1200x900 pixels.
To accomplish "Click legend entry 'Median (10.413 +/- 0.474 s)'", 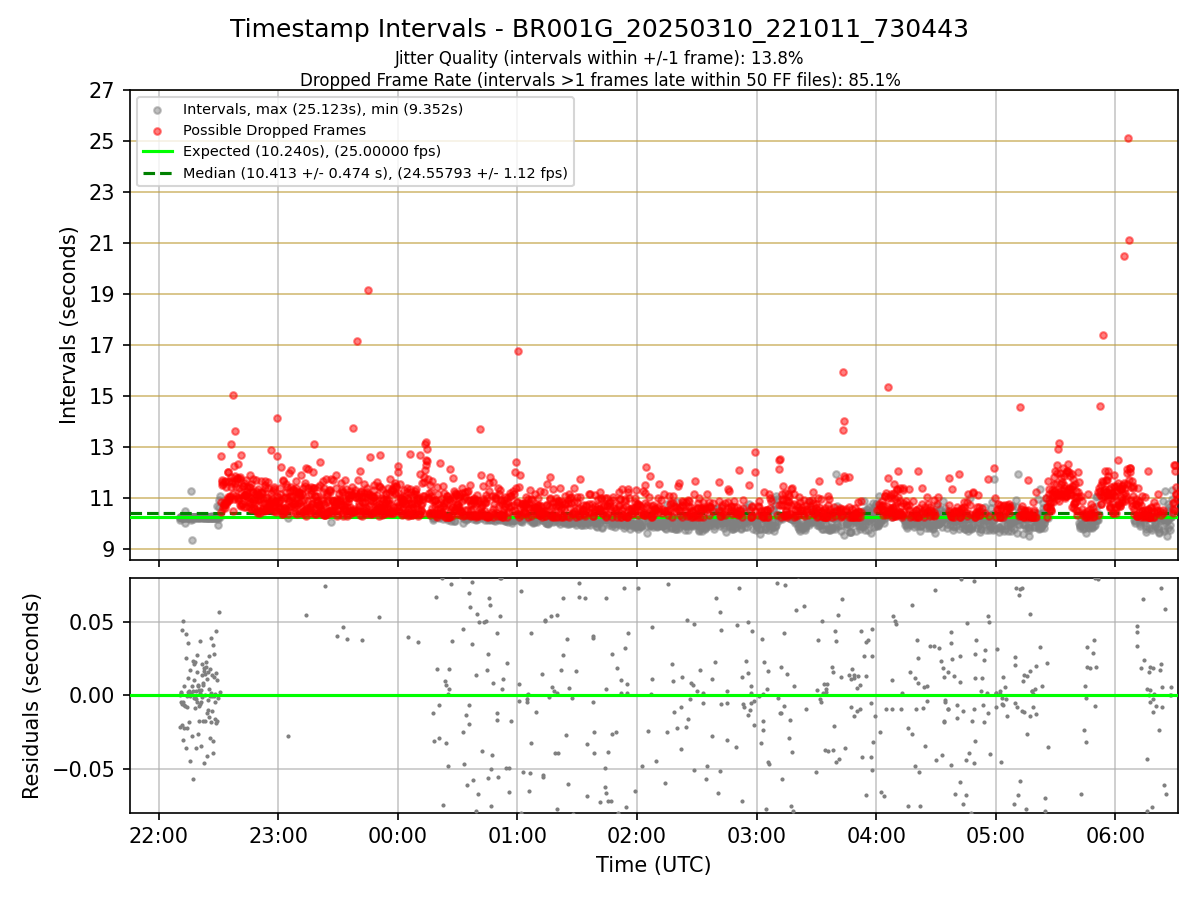I will pos(375,173).
